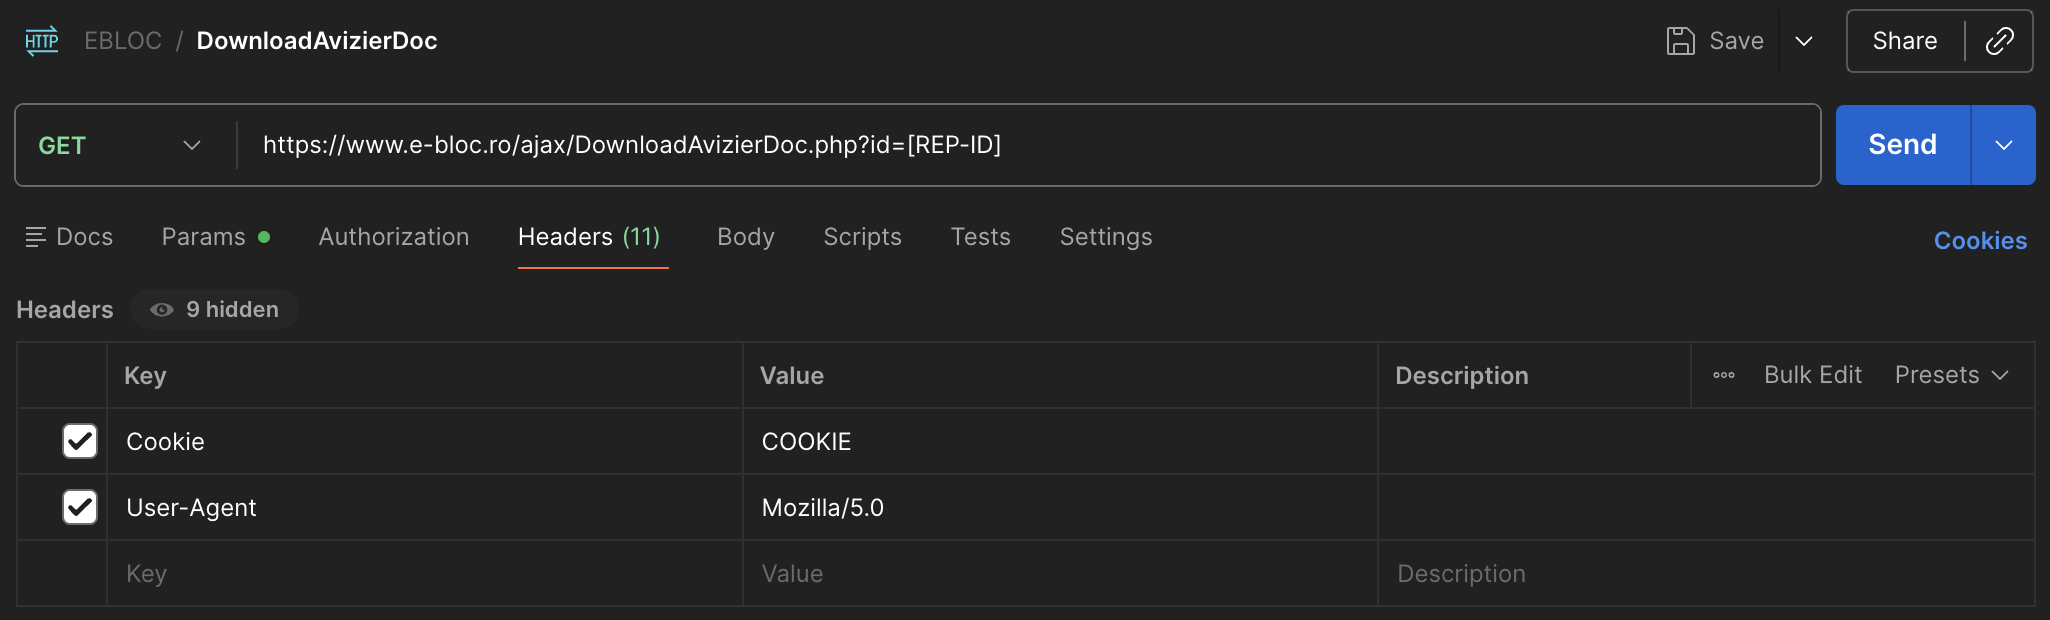The width and height of the screenshot is (2050, 620).
Task: Click the Save disk icon
Action: pyautogui.click(x=1681, y=41)
